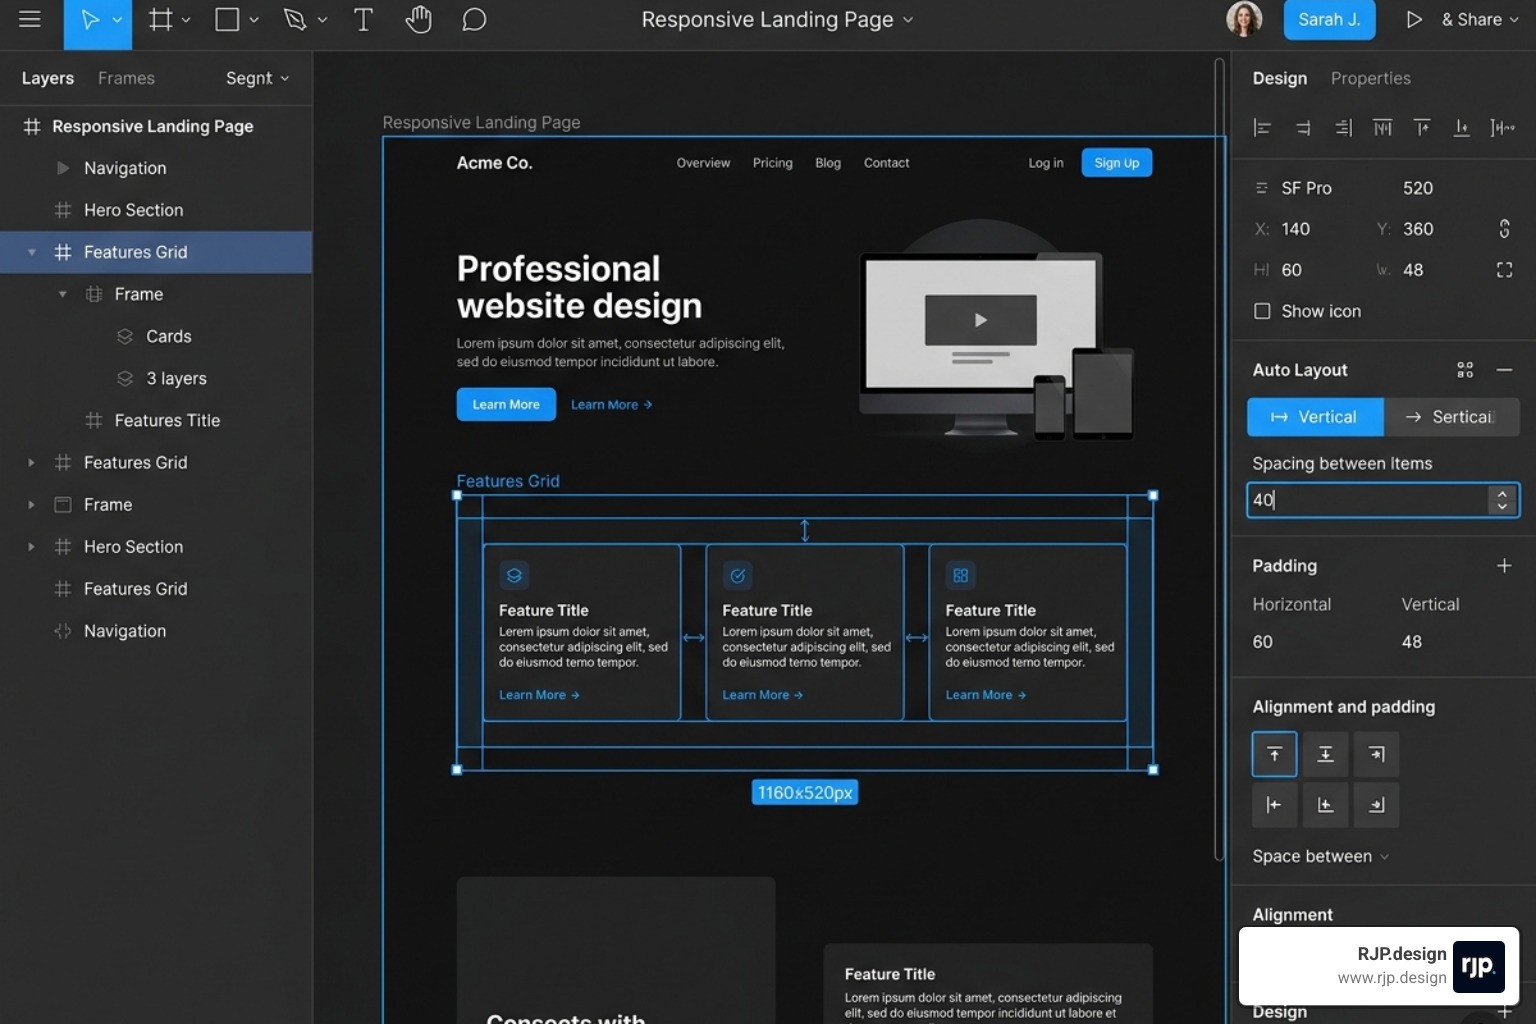Switch to the Layers tab

tap(48, 78)
